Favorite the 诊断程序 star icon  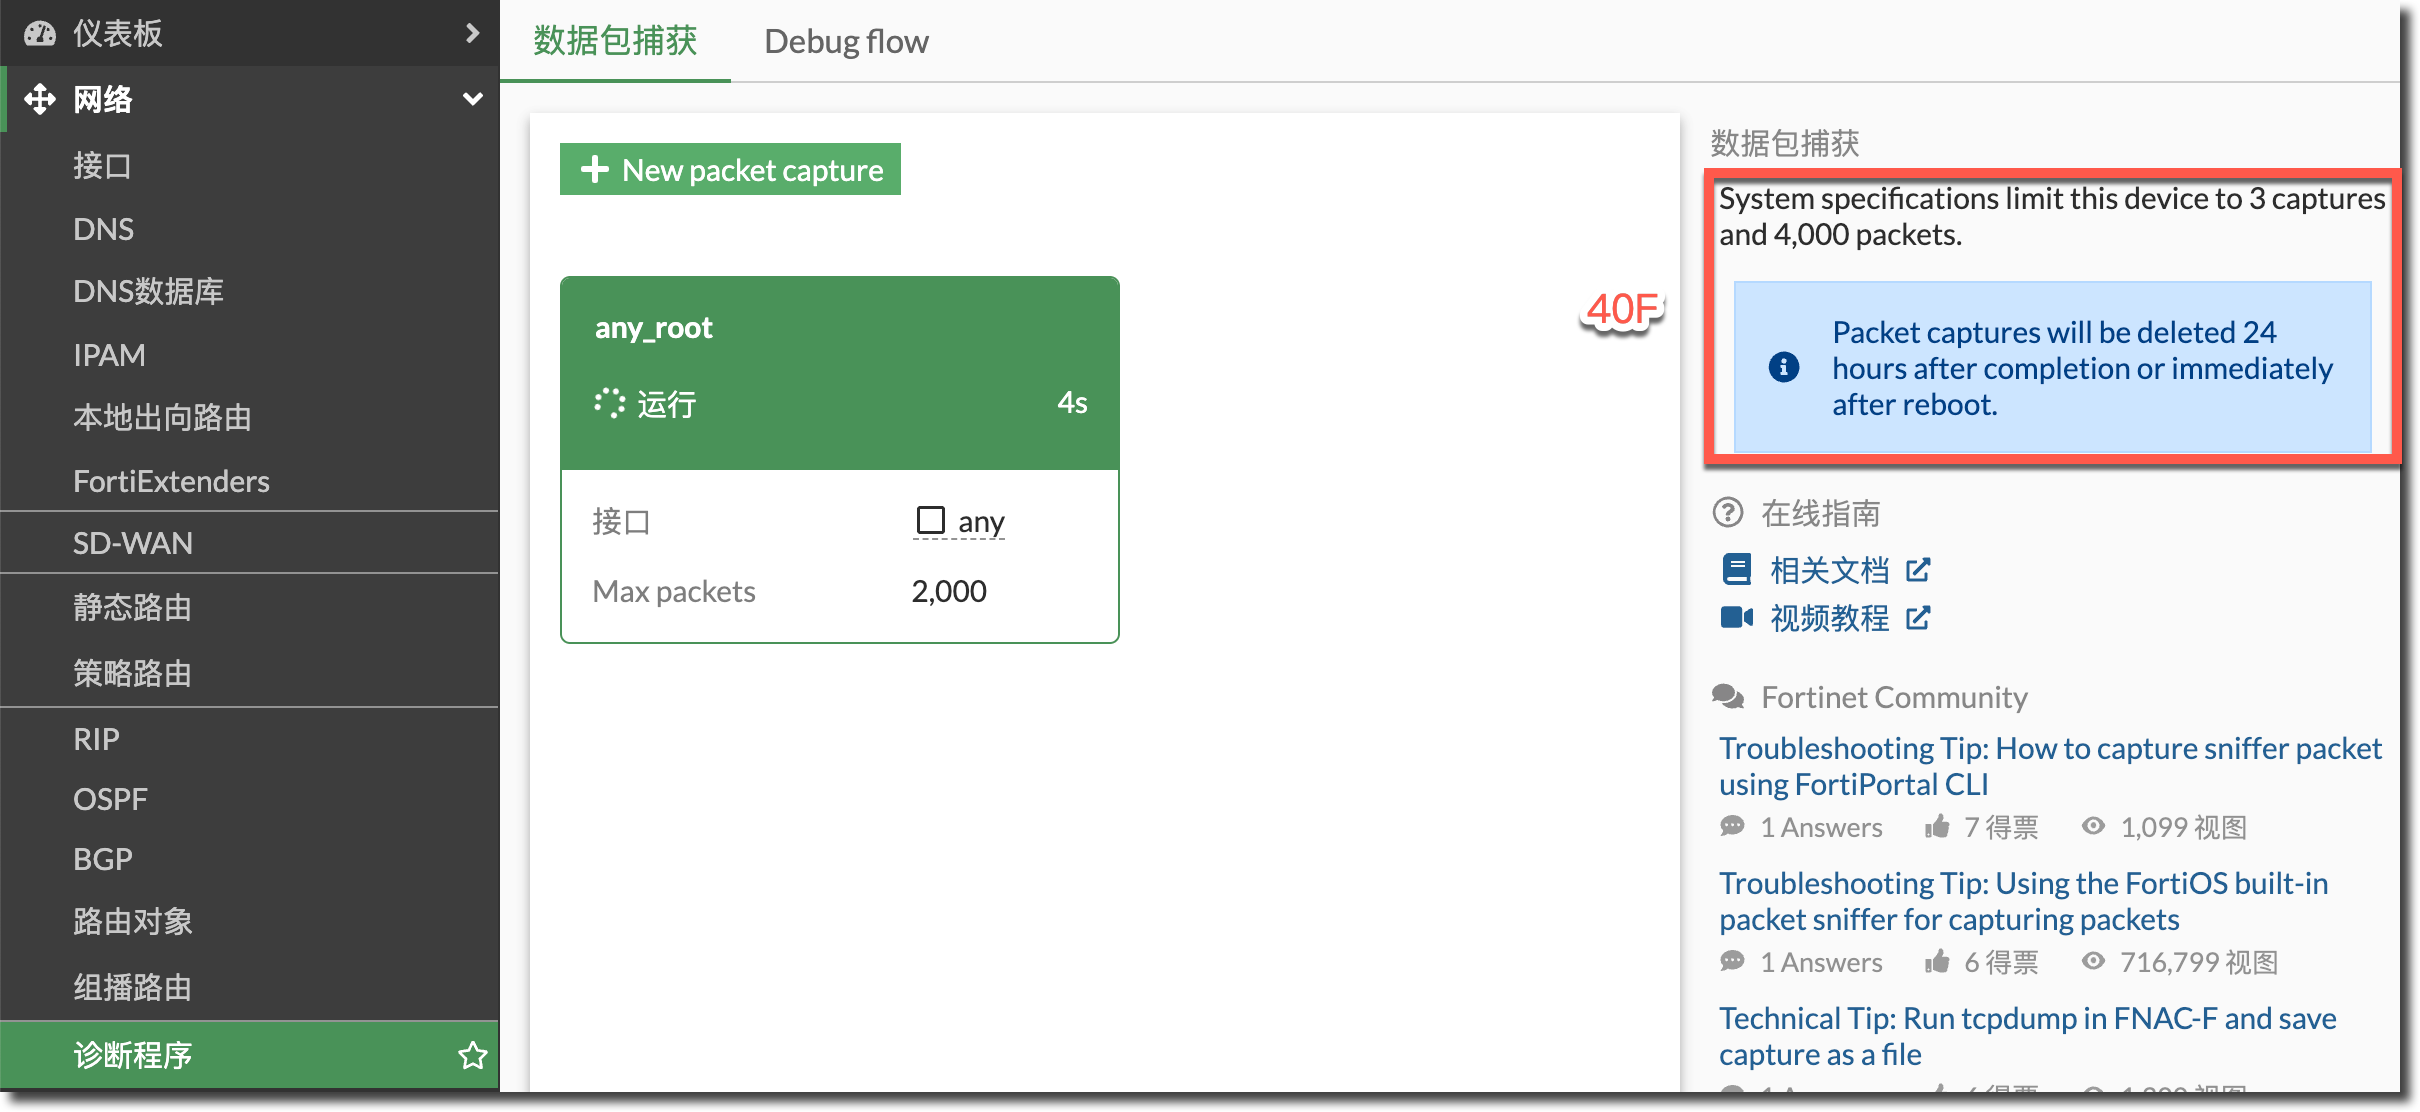coord(472,1055)
